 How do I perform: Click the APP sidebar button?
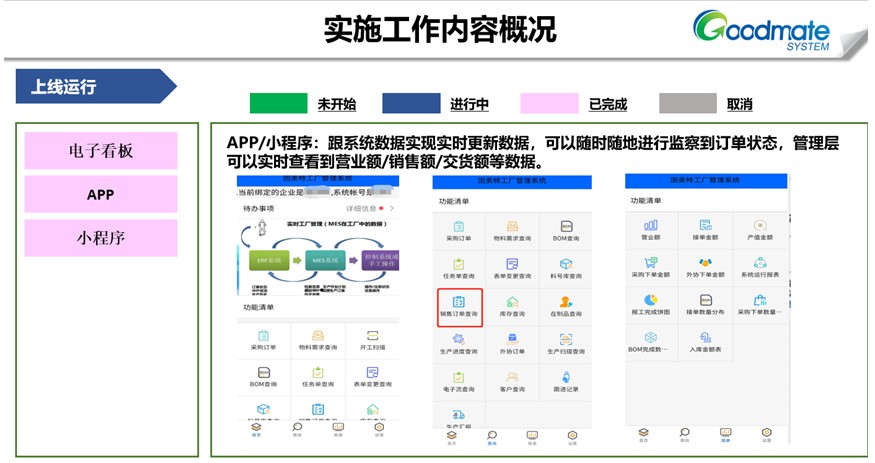(101, 194)
